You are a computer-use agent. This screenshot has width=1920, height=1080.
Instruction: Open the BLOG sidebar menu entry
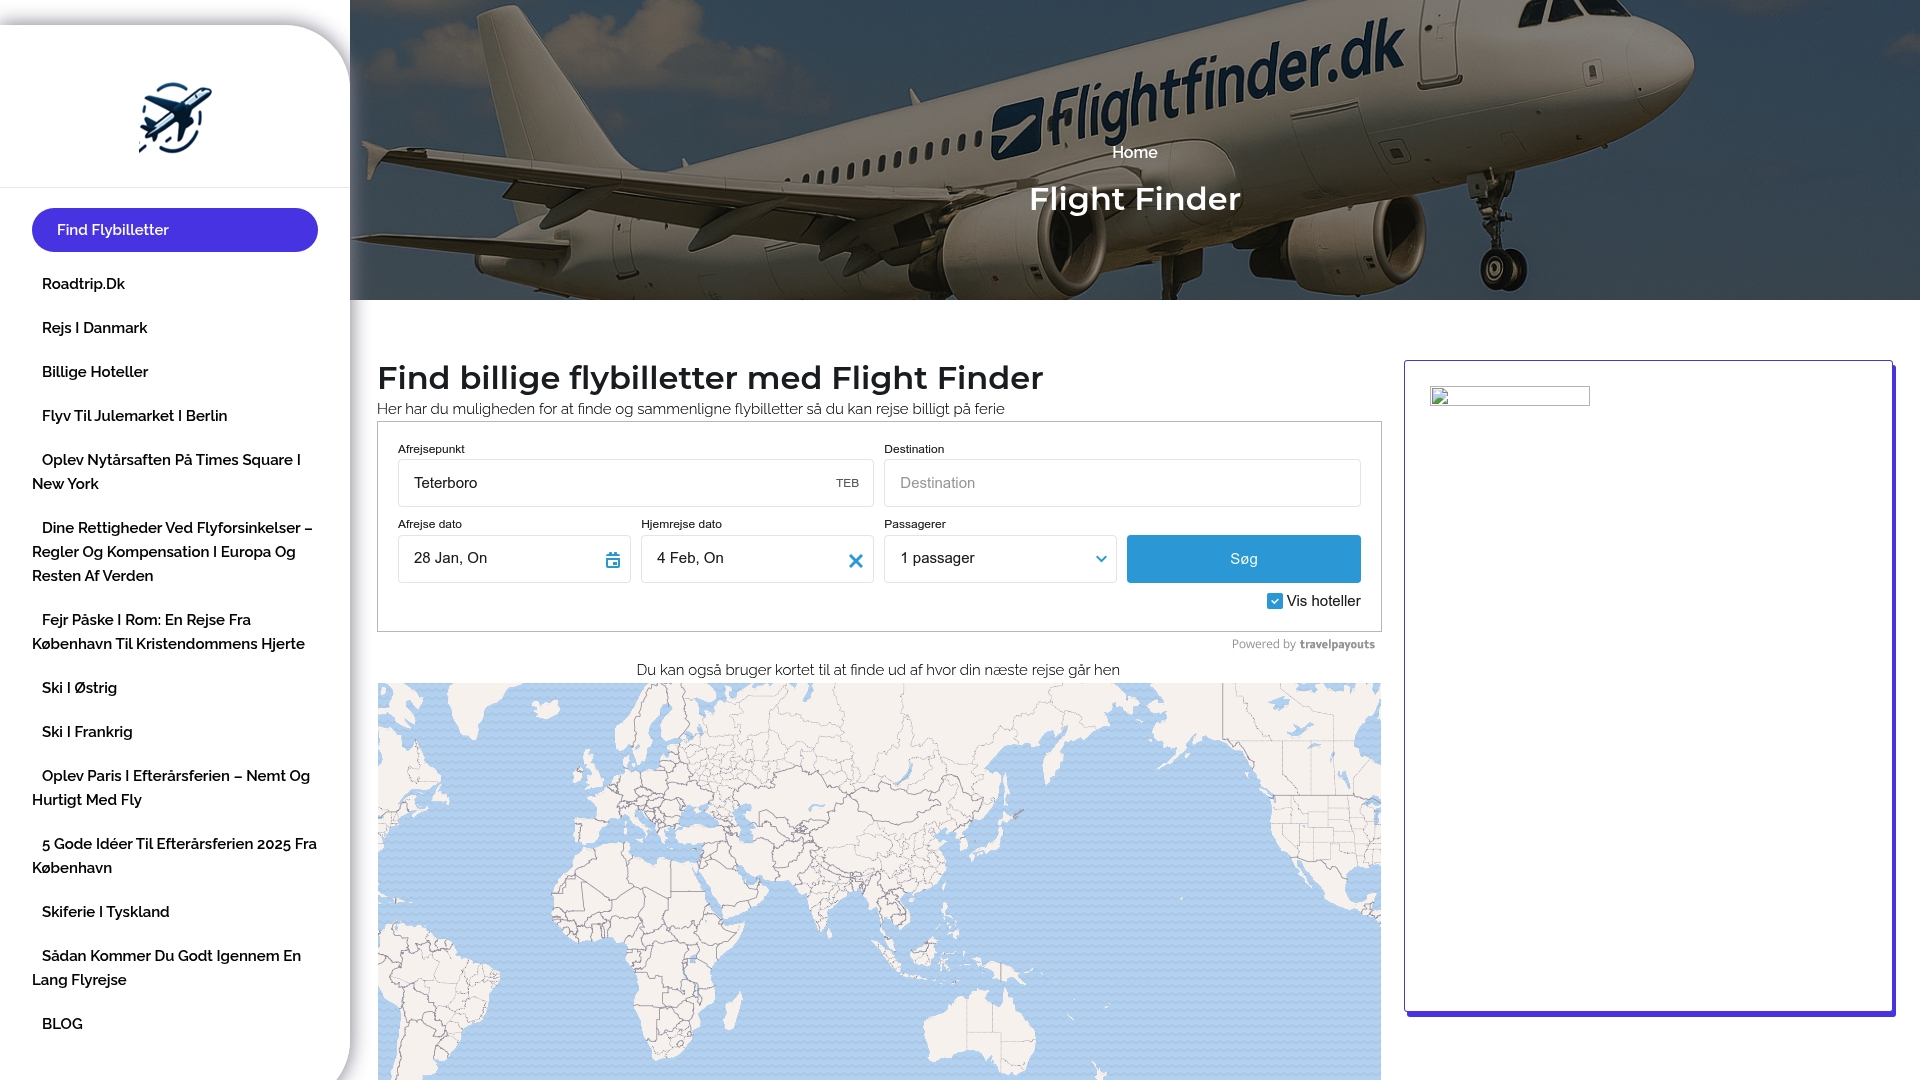click(x=62, y=1024)
